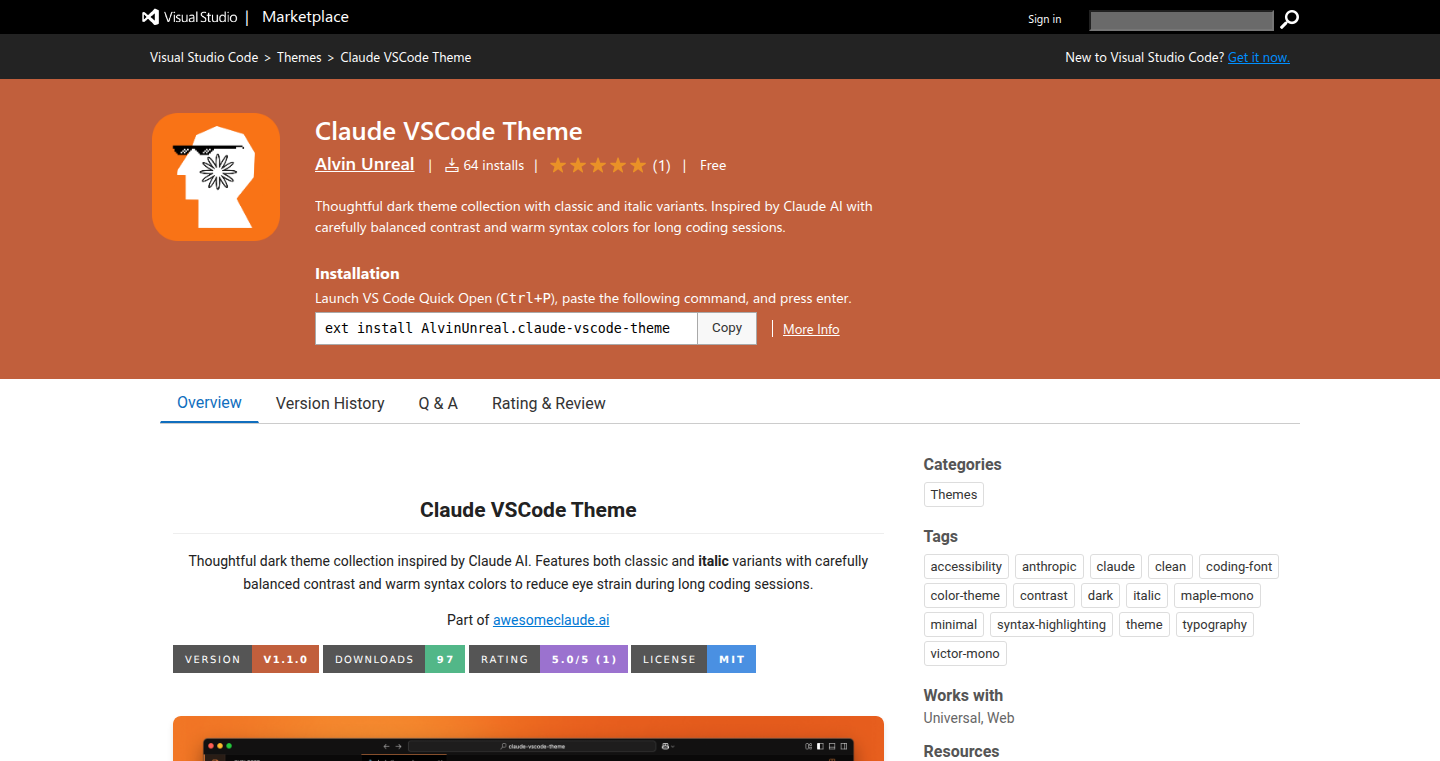1440x761 pixels.
Task: Switch to Version History tab
Action: pos(330,404)
